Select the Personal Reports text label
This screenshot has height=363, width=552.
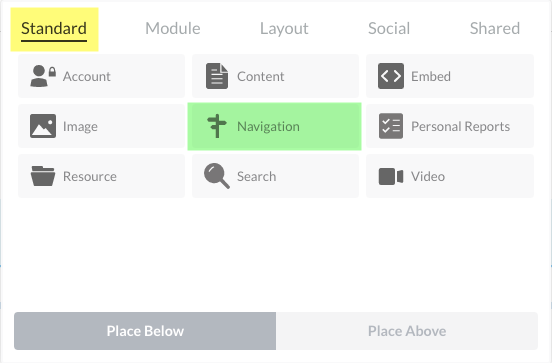click(460, 126)
